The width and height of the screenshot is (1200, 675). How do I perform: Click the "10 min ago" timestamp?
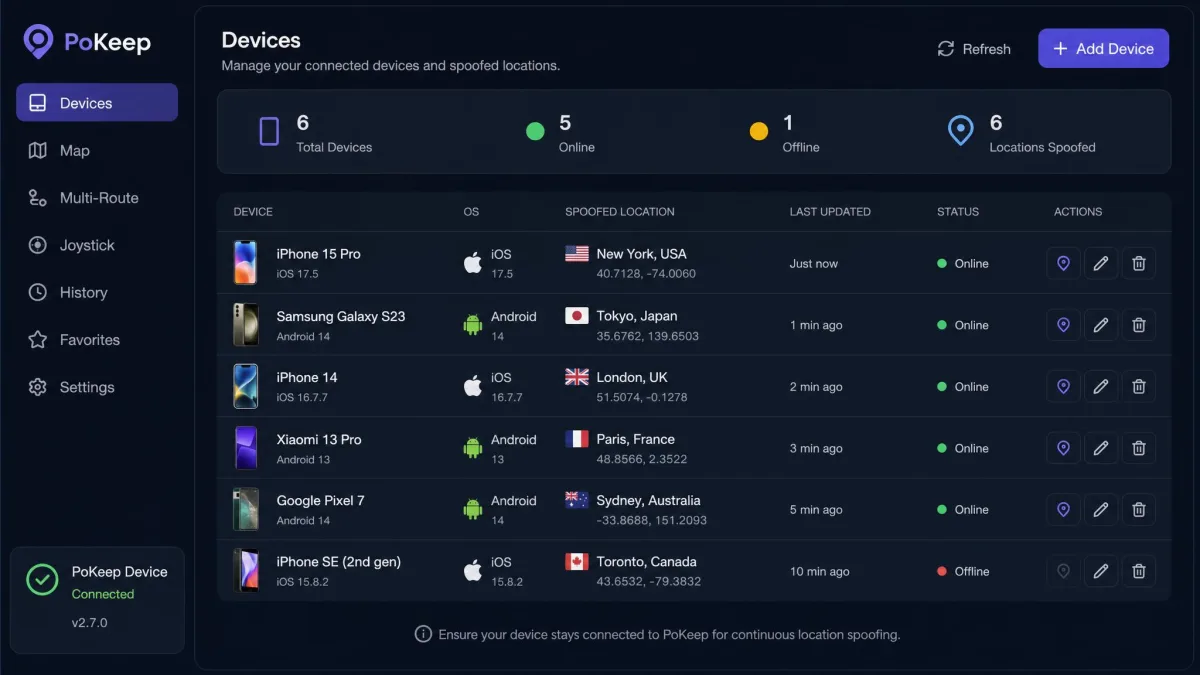[x=820, y=572]
